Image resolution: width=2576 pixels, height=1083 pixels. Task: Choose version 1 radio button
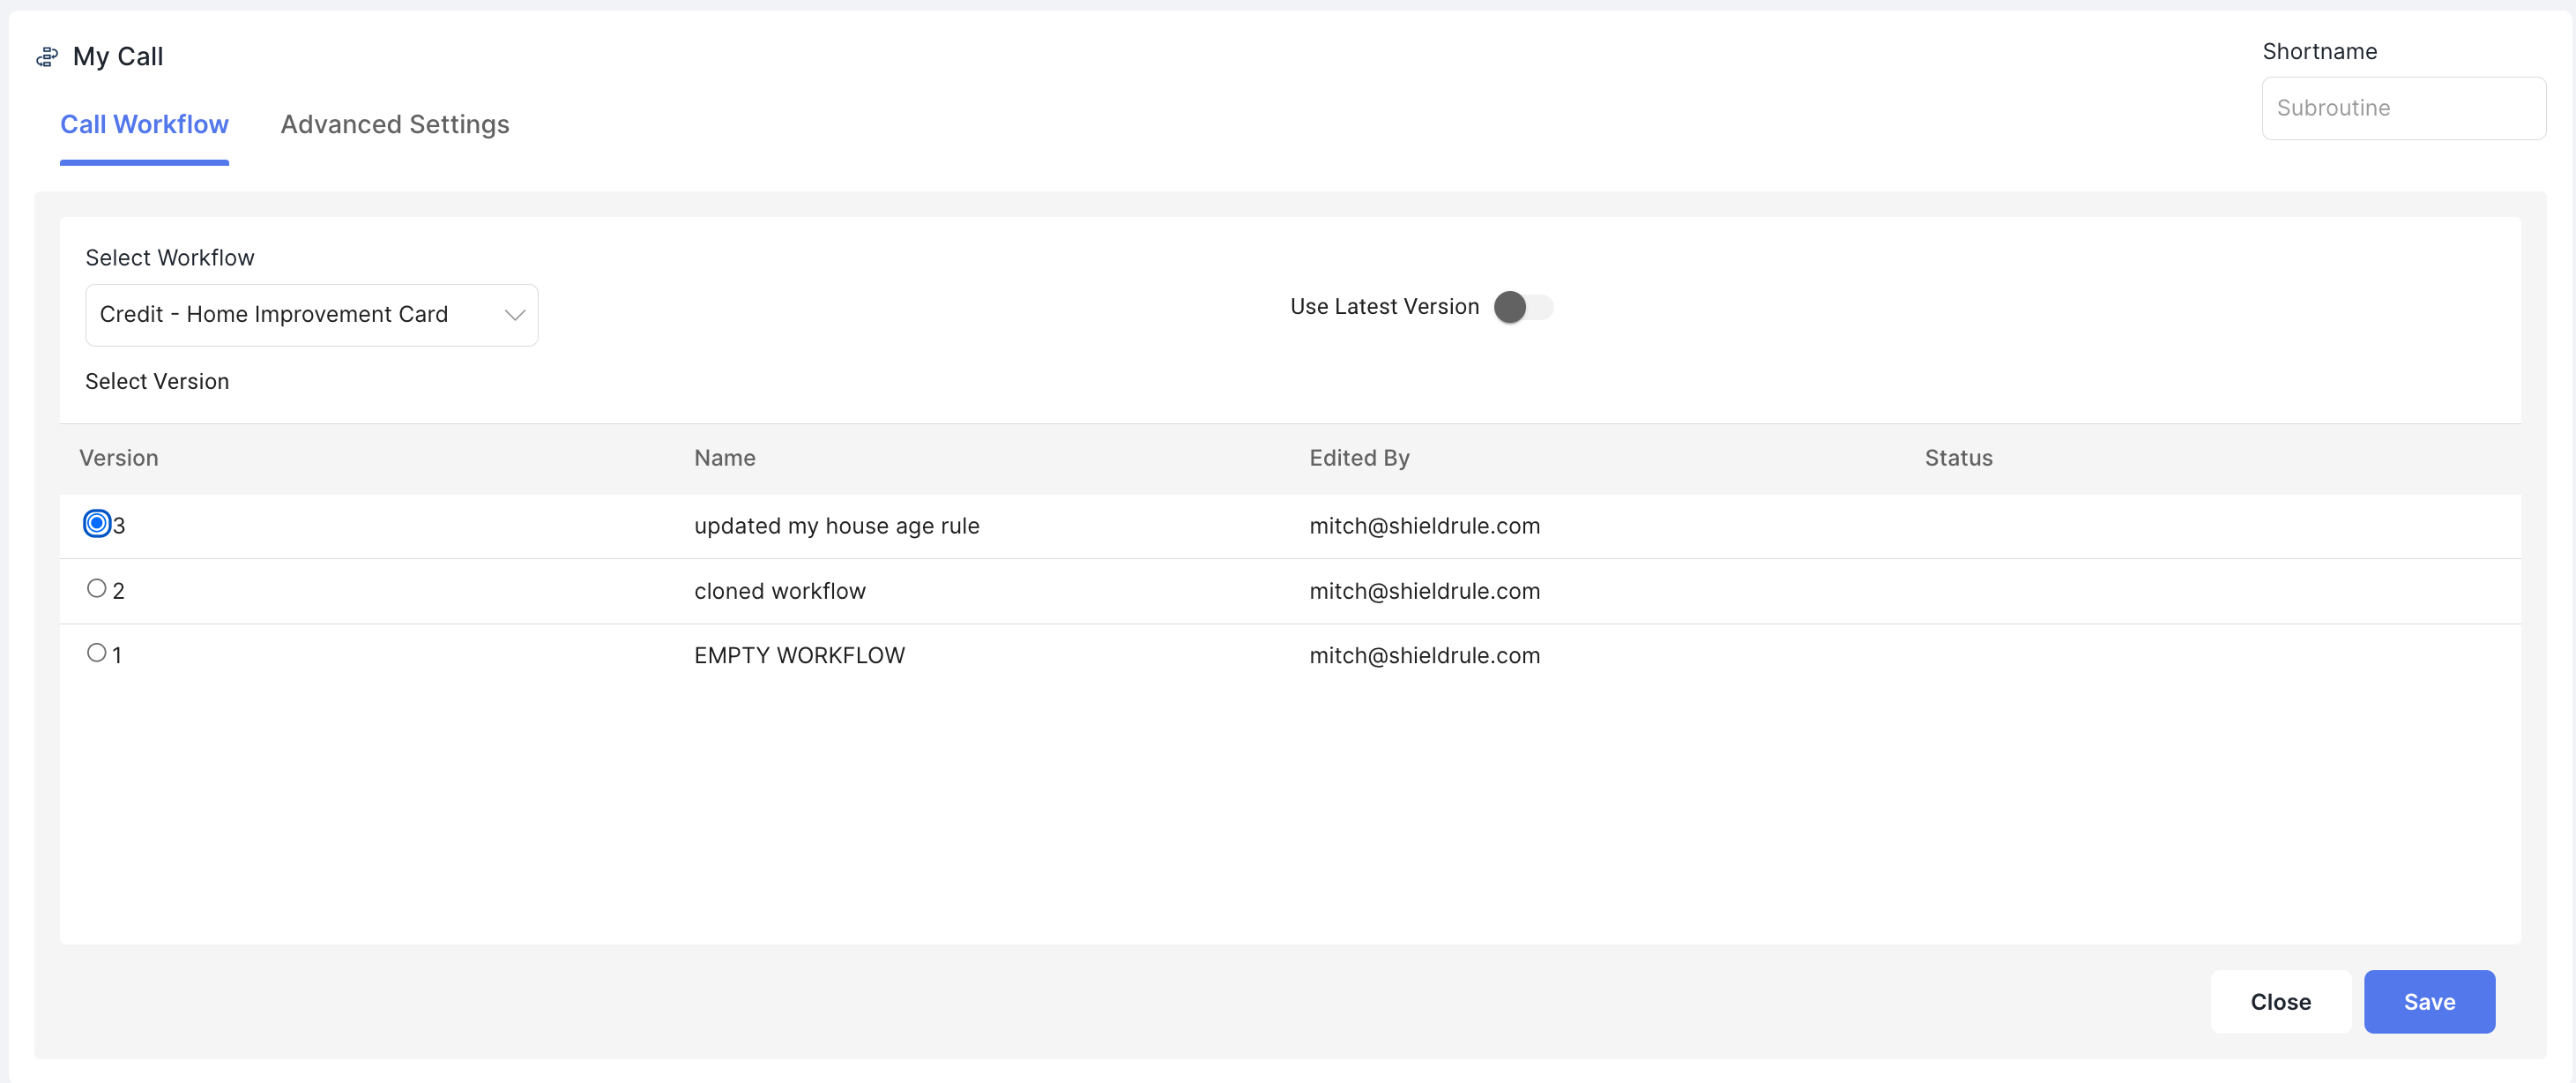(97, 653)
